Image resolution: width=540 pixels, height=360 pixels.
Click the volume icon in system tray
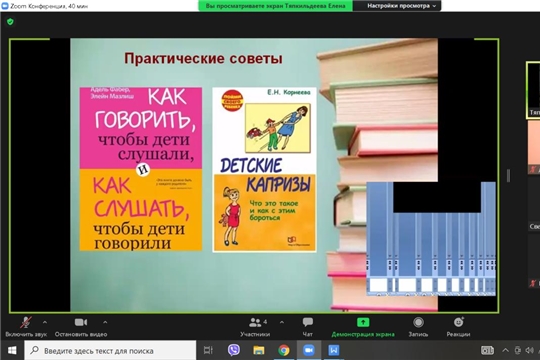click(x=529, y=350)
